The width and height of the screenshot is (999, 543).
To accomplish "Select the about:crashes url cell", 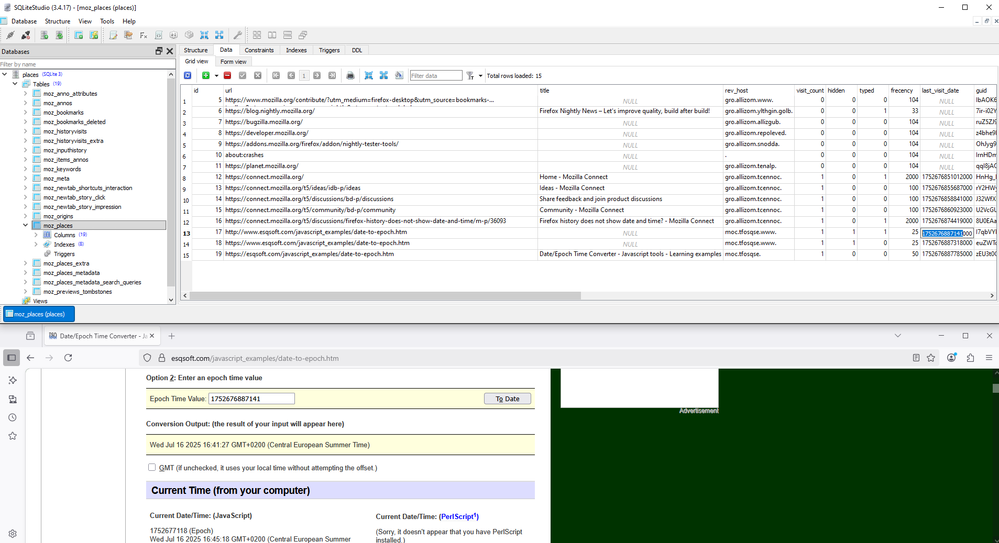I will point(380,155).
